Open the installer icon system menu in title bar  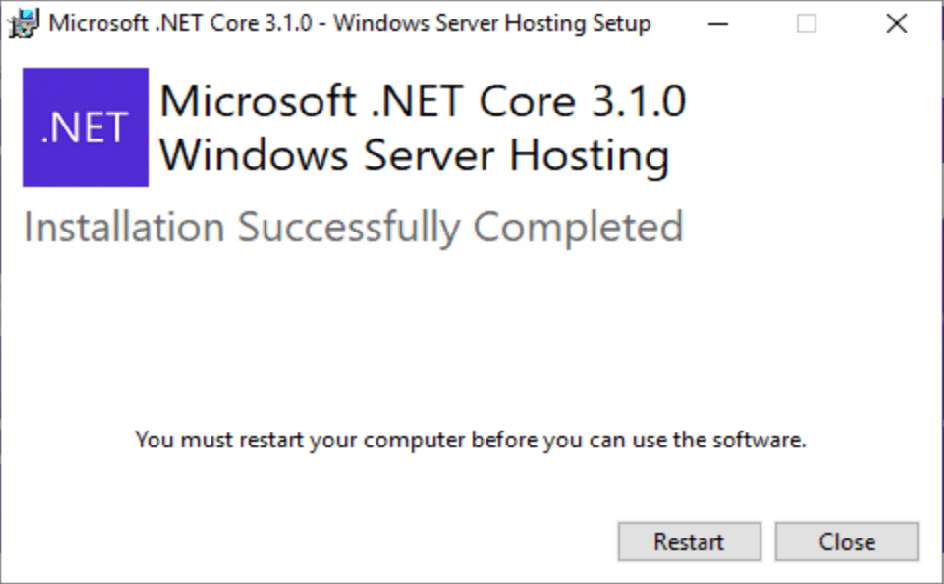tap(23, 23)
